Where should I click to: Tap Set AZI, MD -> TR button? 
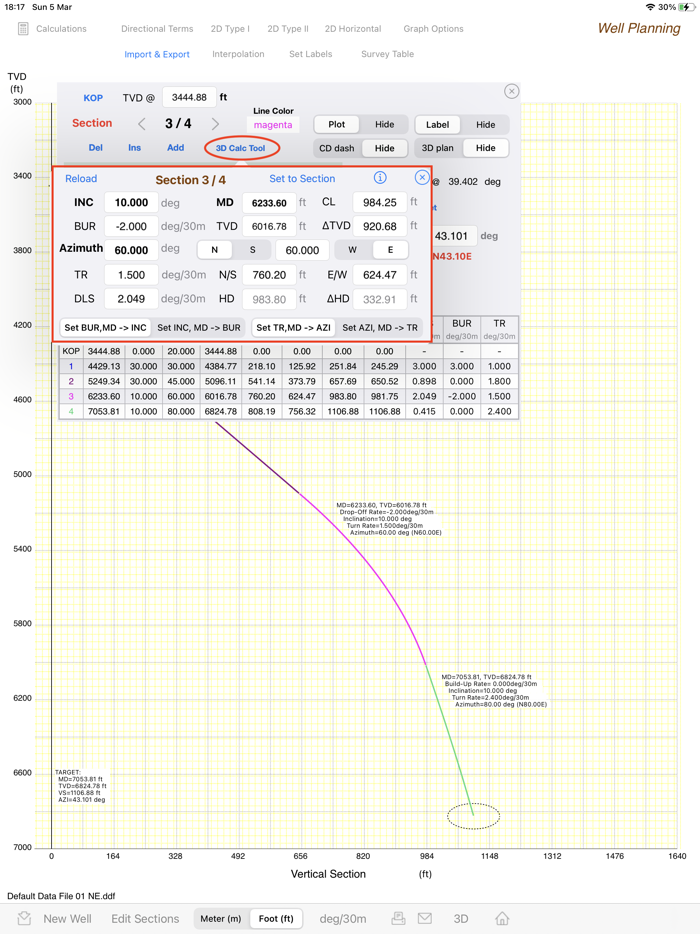tap(380, 328)
